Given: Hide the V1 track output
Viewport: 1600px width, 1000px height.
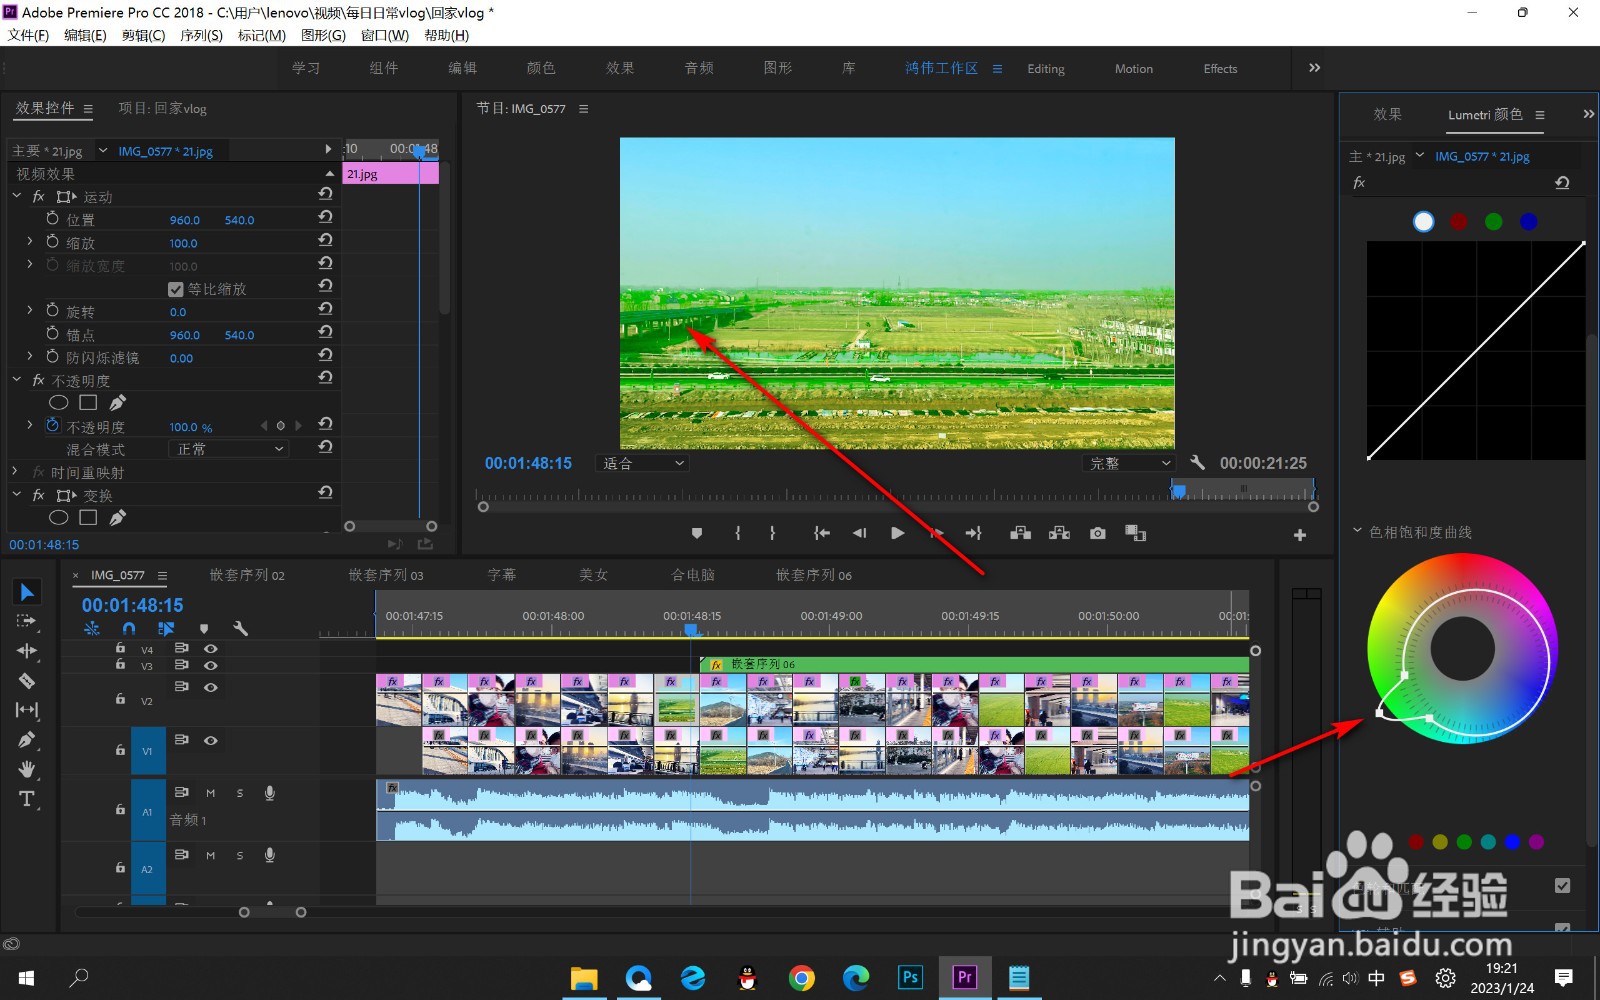Looking at the screenshot, I should click(x=211, y=741).
